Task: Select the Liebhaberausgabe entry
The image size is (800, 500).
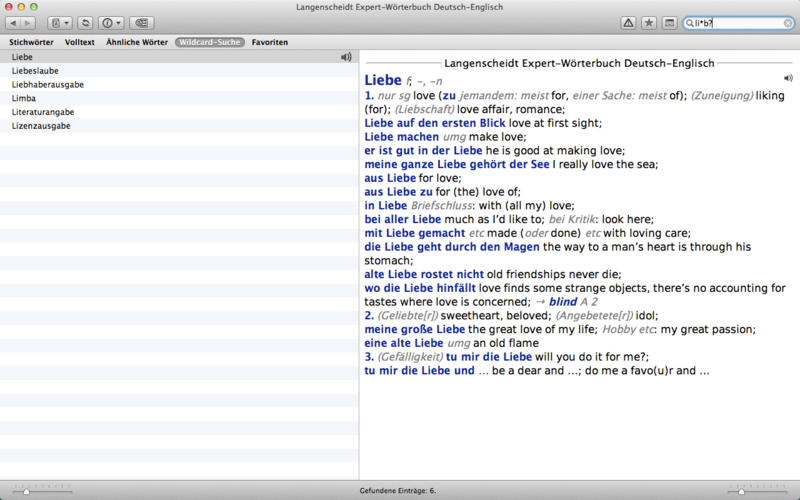Action: pos(179,84)
